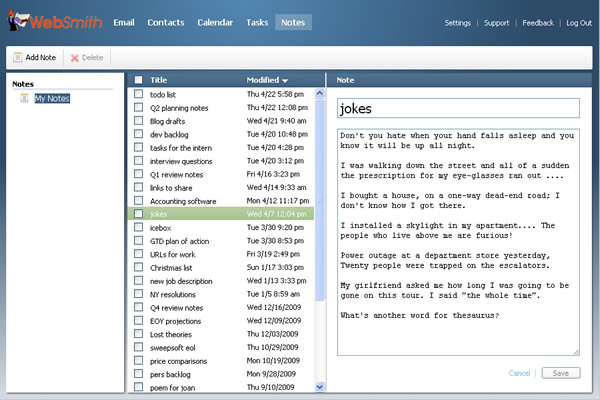Click the Thu 4/22 5:58 pm date

pyautogui.click(x=275, y=94)
